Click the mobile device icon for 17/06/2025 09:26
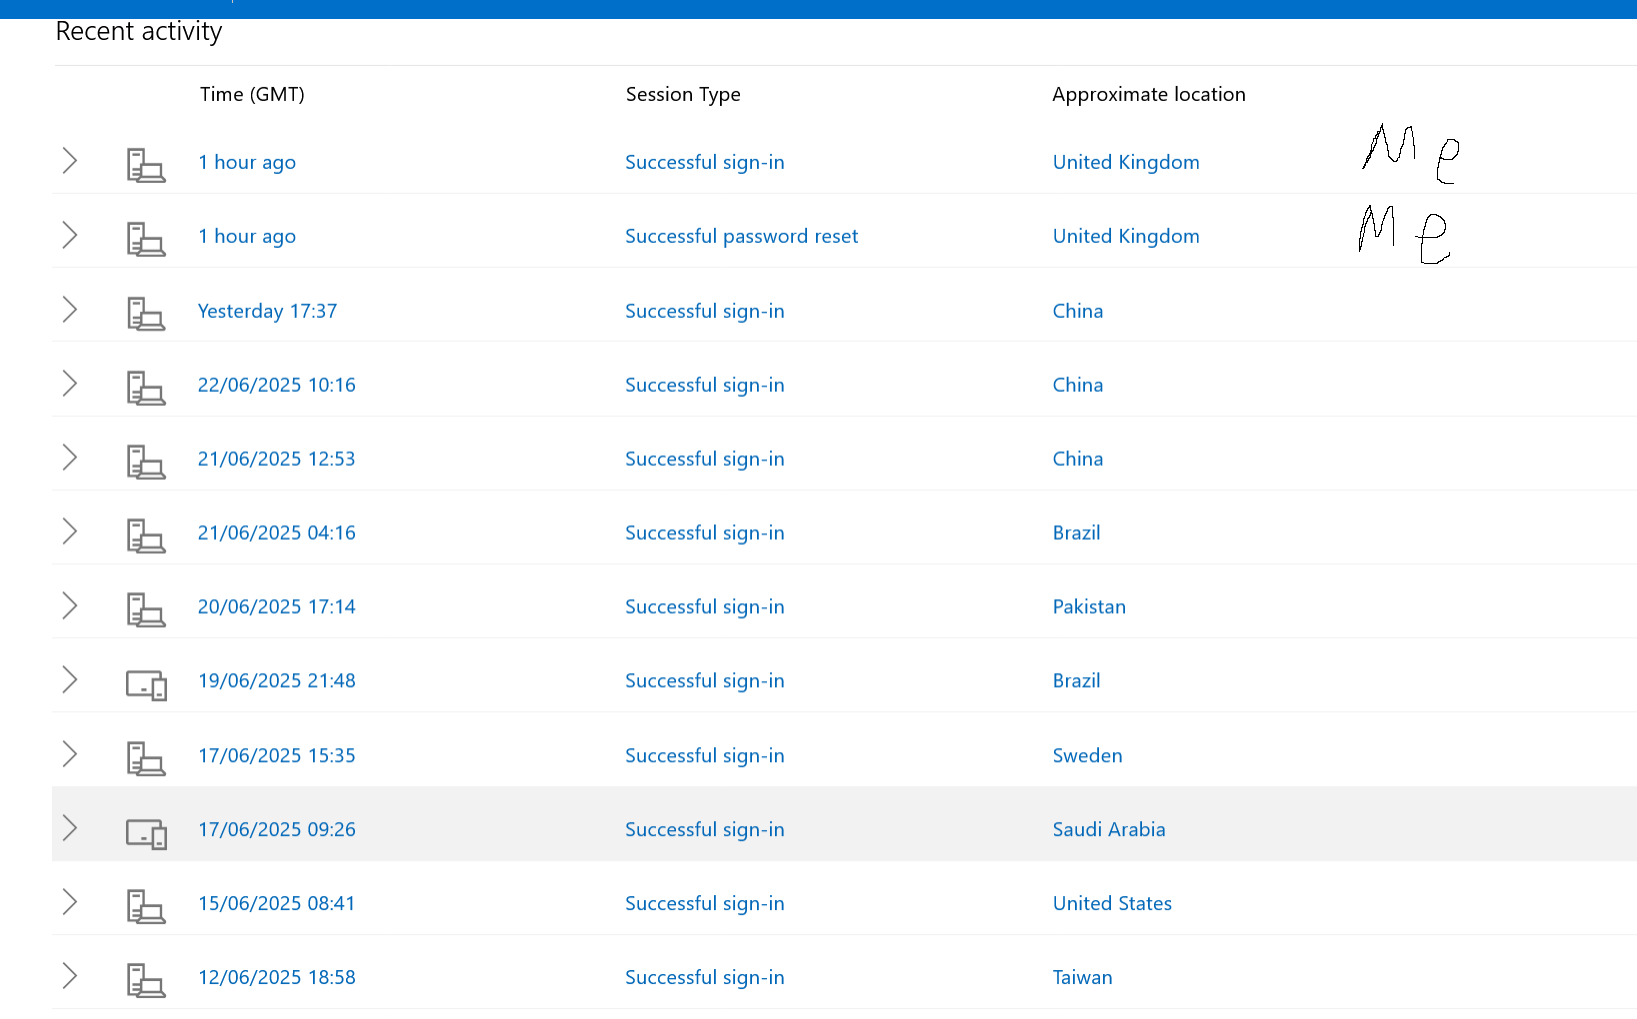The height and width of the screenshot is (1019, 1637). point(146,833)
